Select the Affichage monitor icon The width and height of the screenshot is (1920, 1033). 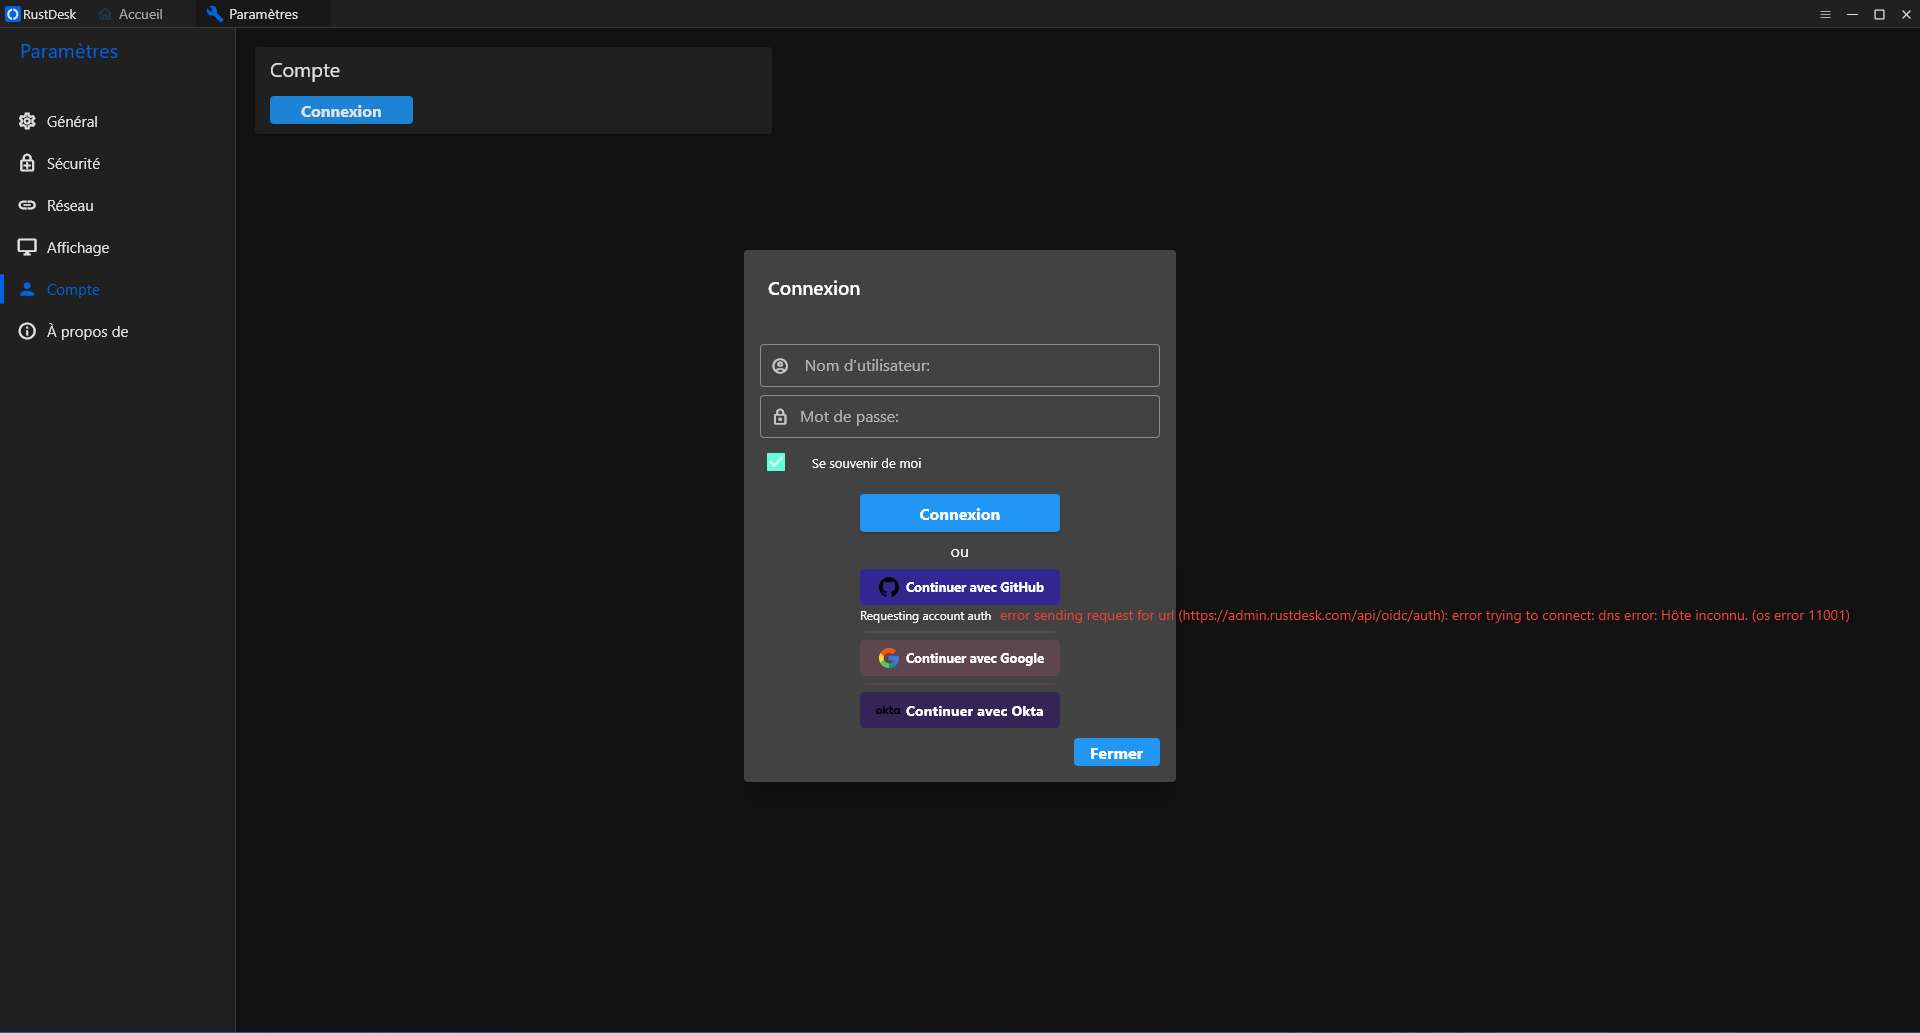click(27, 247)
